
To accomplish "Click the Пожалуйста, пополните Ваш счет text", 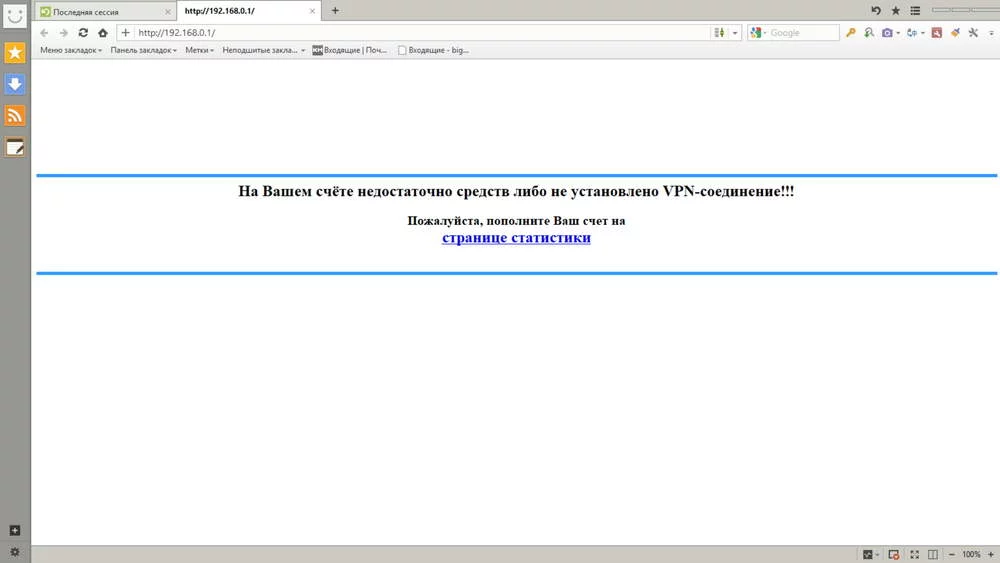I will tap(516, 221).
